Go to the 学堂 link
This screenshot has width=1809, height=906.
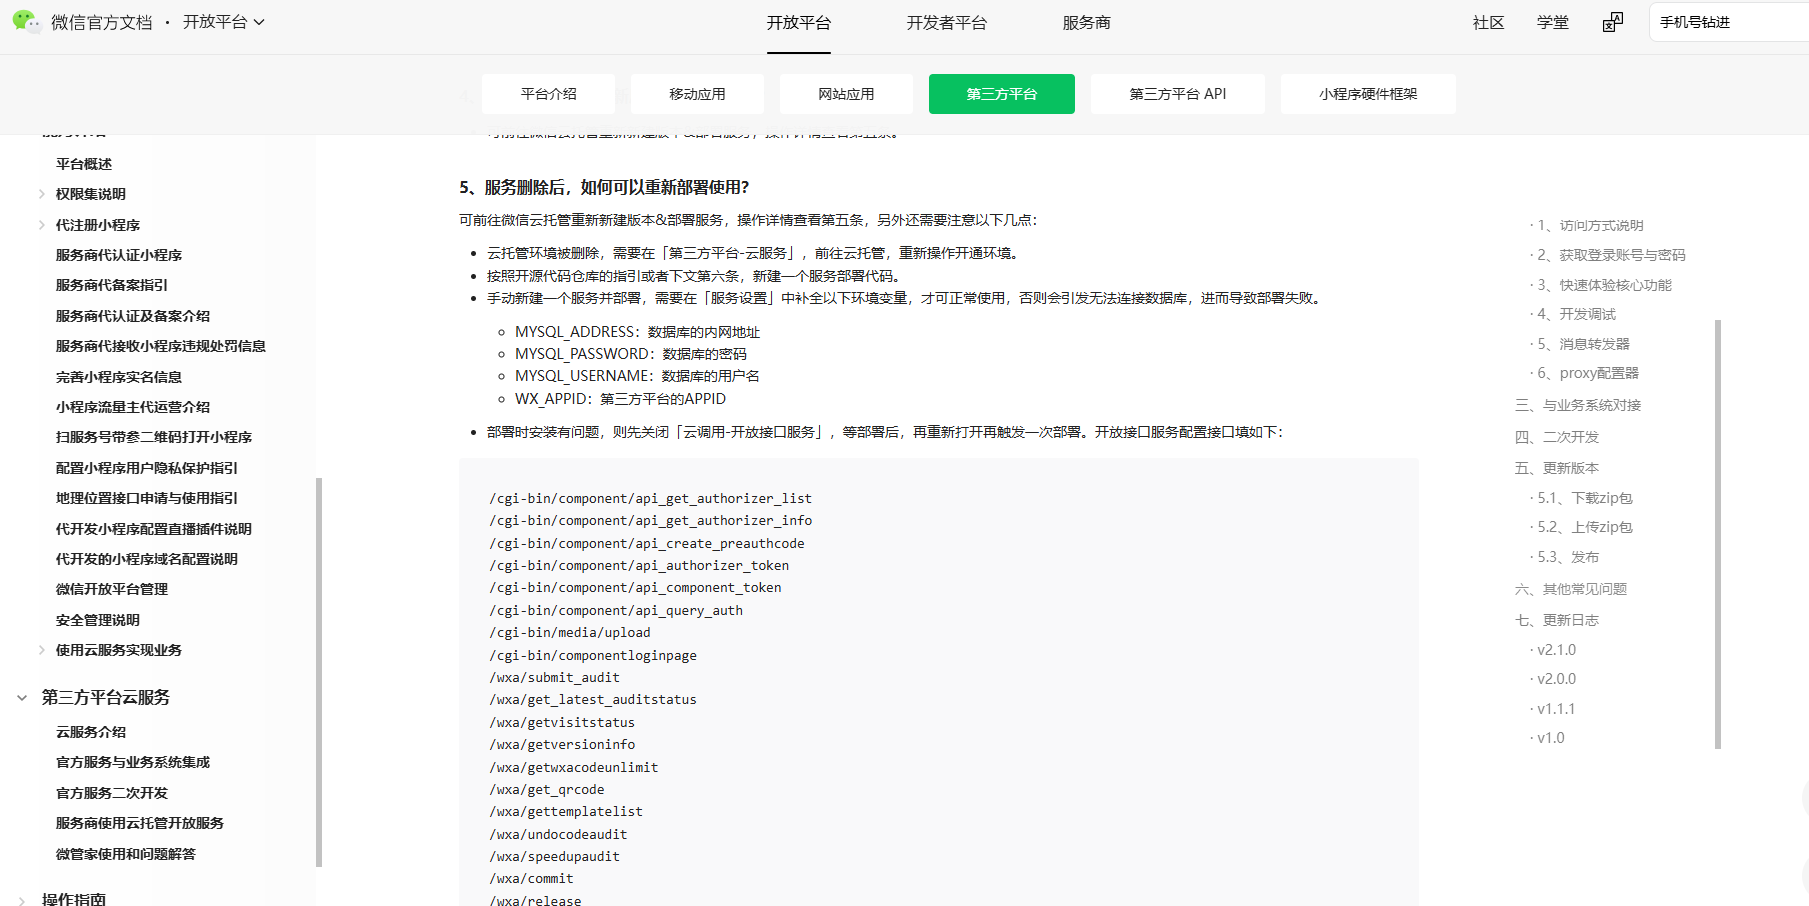point(1553,23)
